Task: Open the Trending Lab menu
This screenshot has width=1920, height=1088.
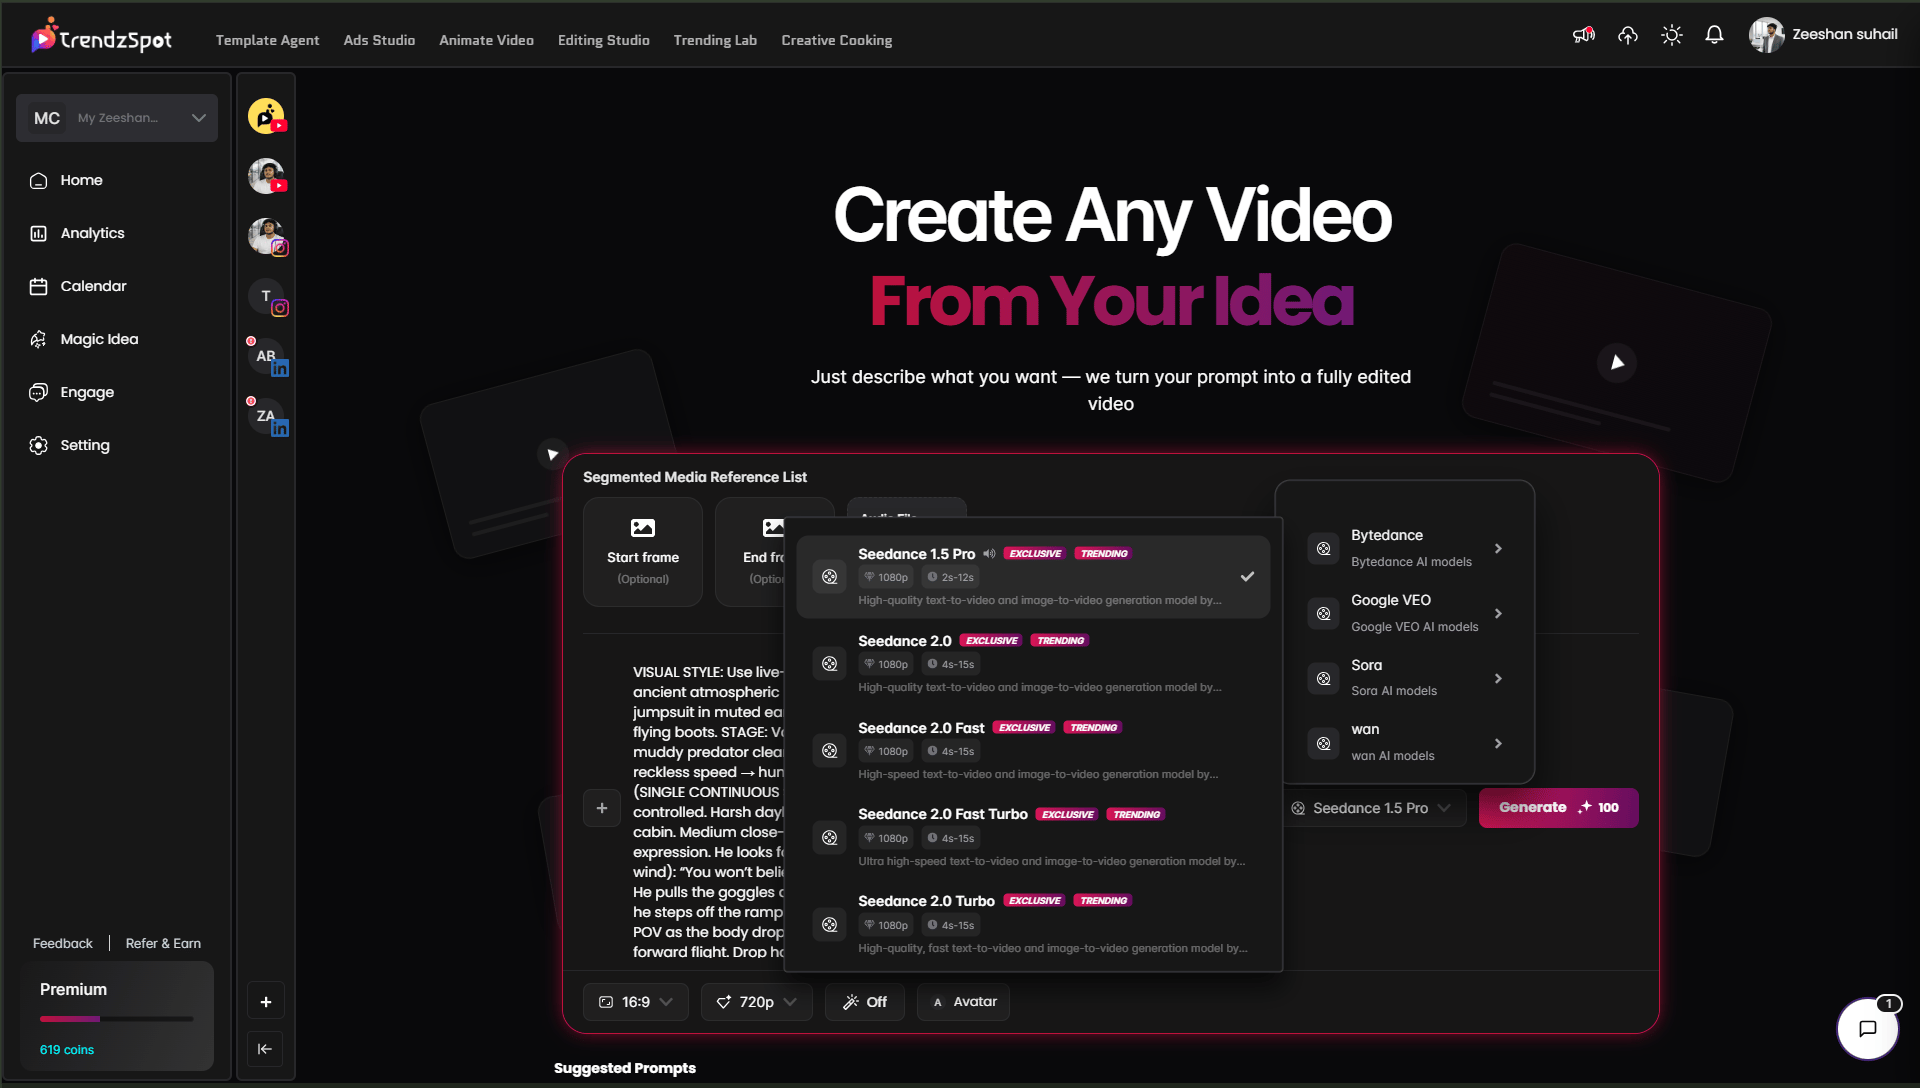Action: (x=715, y=40)
